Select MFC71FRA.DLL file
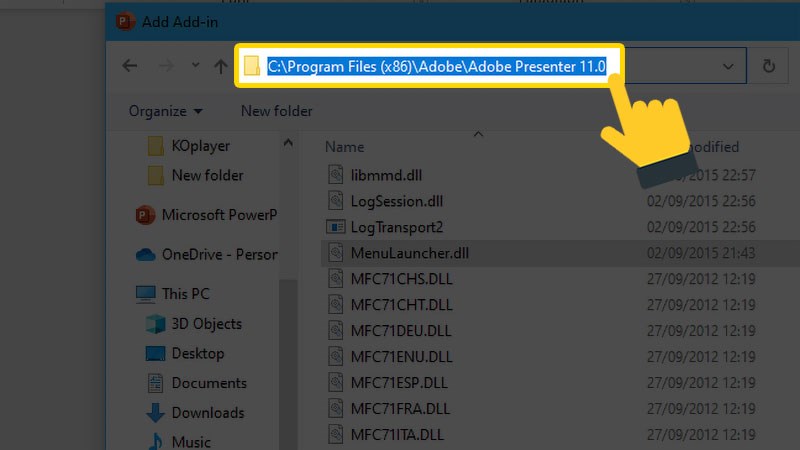Image resolution: width=800 pixels, height=450 pixels. point(400,409)
